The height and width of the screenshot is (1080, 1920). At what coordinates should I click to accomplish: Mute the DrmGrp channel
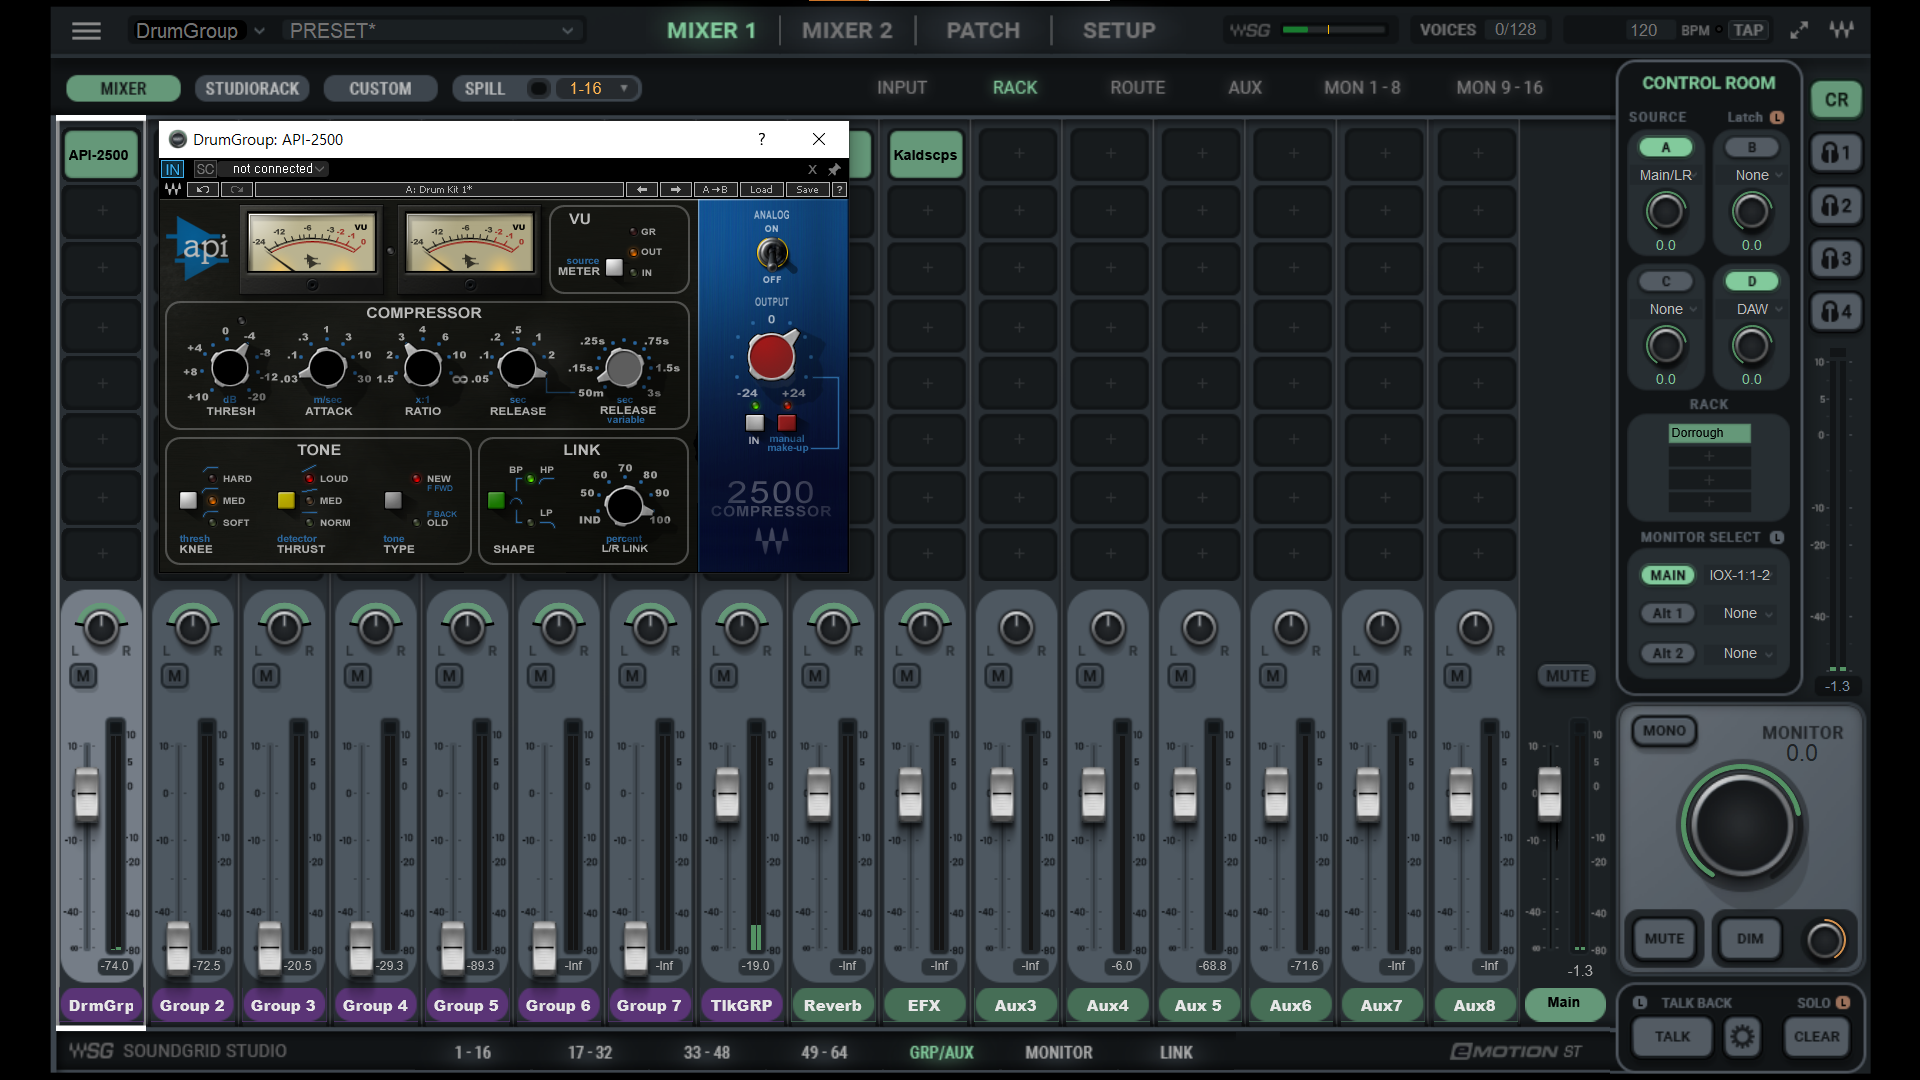coord(83,676)
